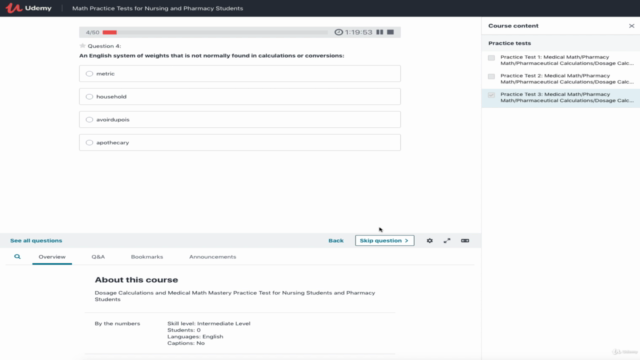
Task: Click the 'Students: 0' text
Action: tap(184, 330)
